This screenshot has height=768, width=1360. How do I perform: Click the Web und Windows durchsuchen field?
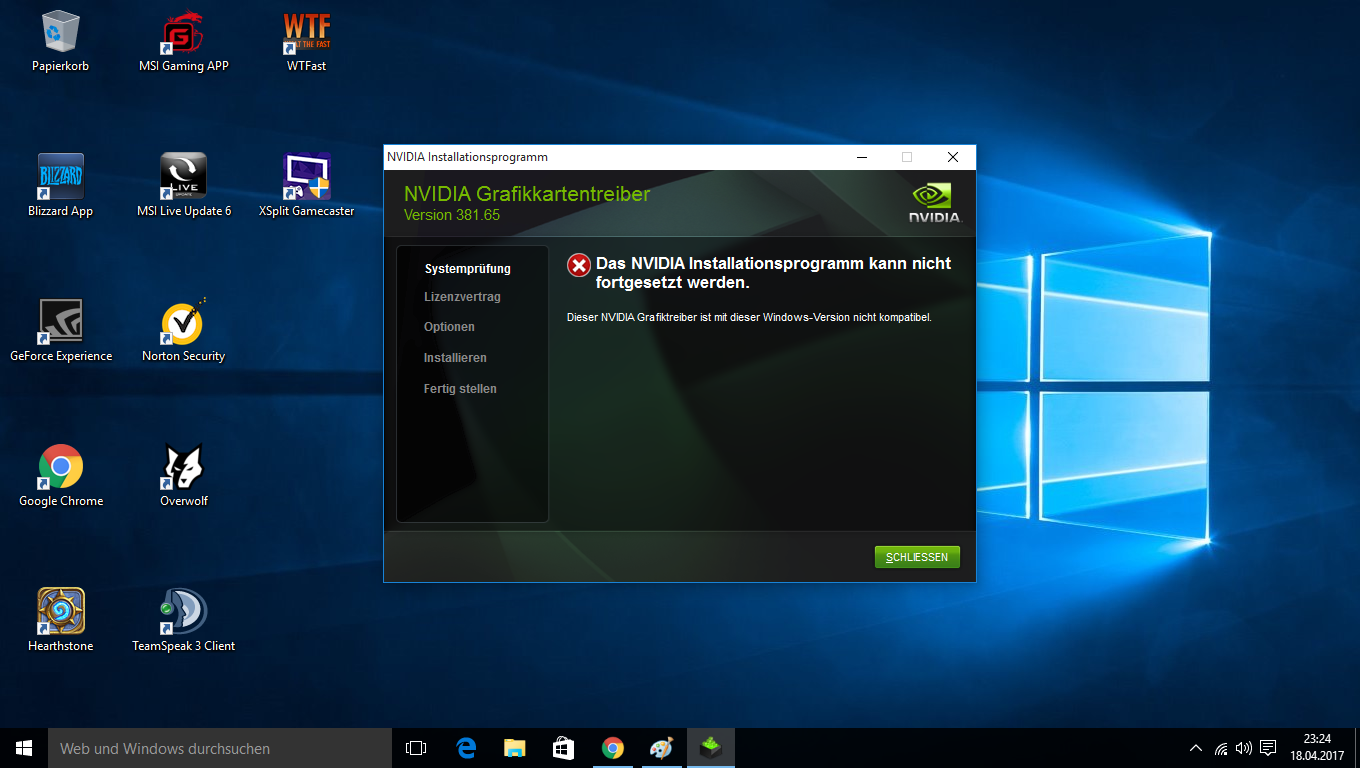coord(220,748)
